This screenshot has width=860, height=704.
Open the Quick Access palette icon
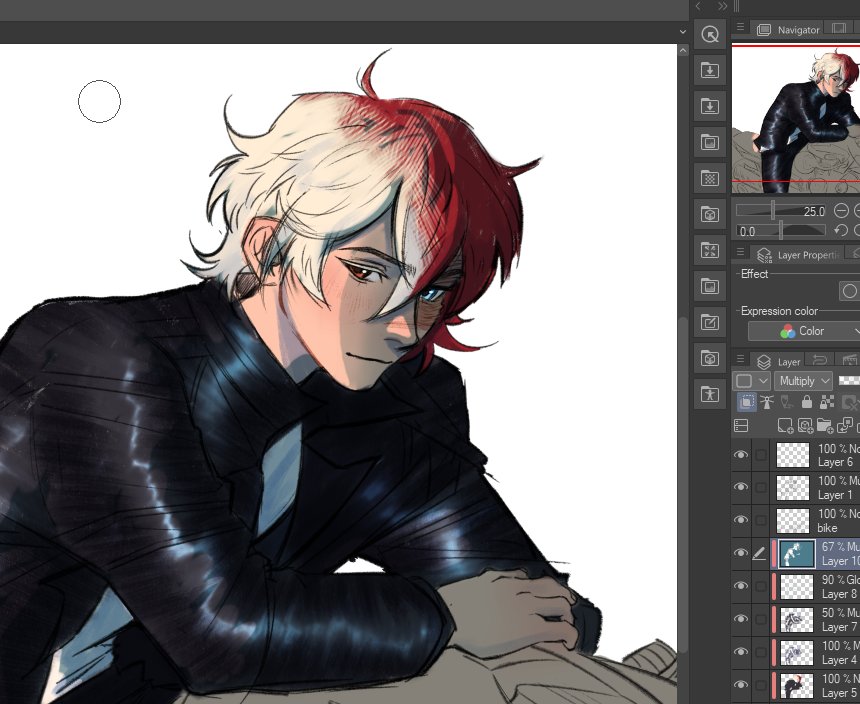click(710, 35)
